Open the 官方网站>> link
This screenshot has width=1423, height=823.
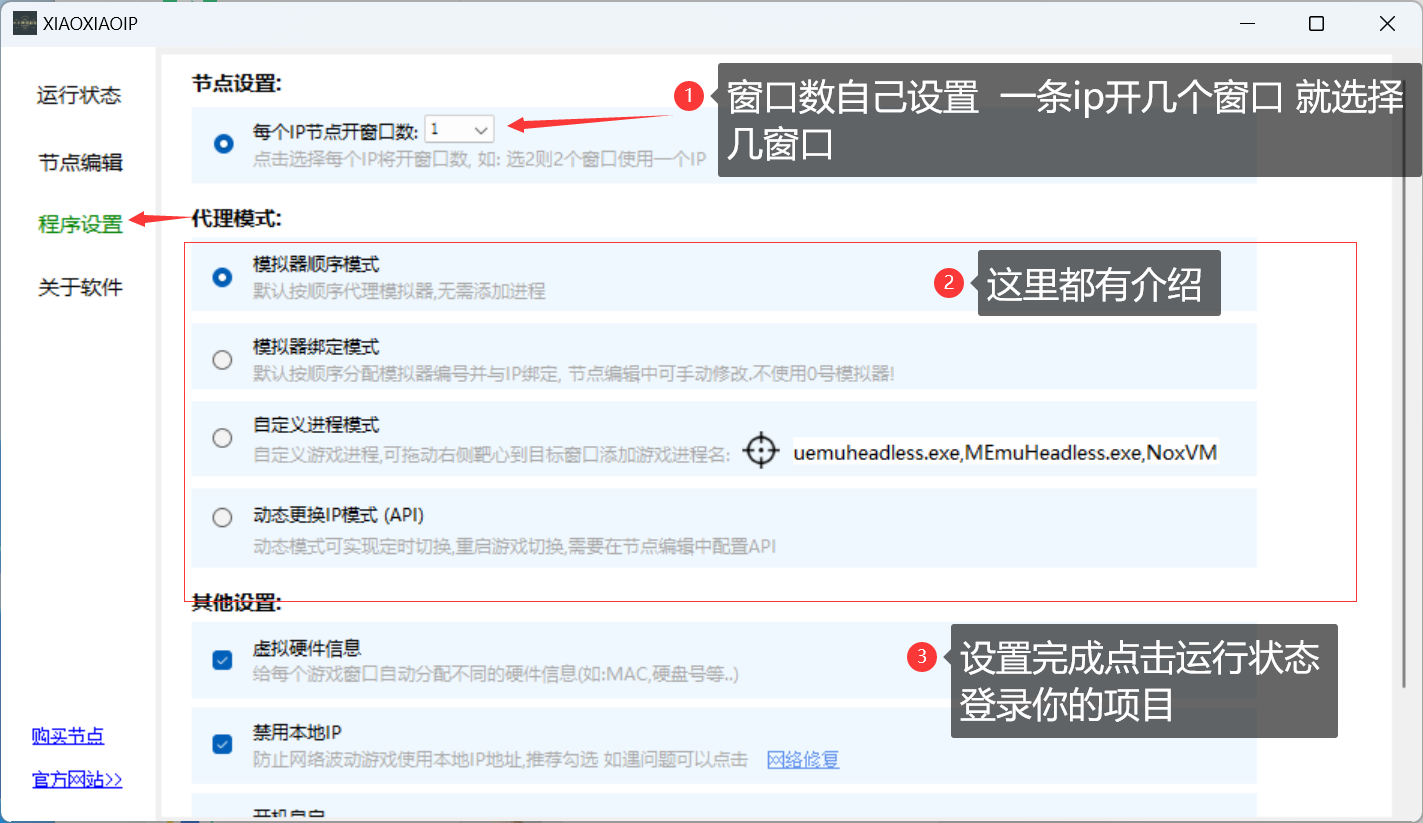click(x=77, y=780)
